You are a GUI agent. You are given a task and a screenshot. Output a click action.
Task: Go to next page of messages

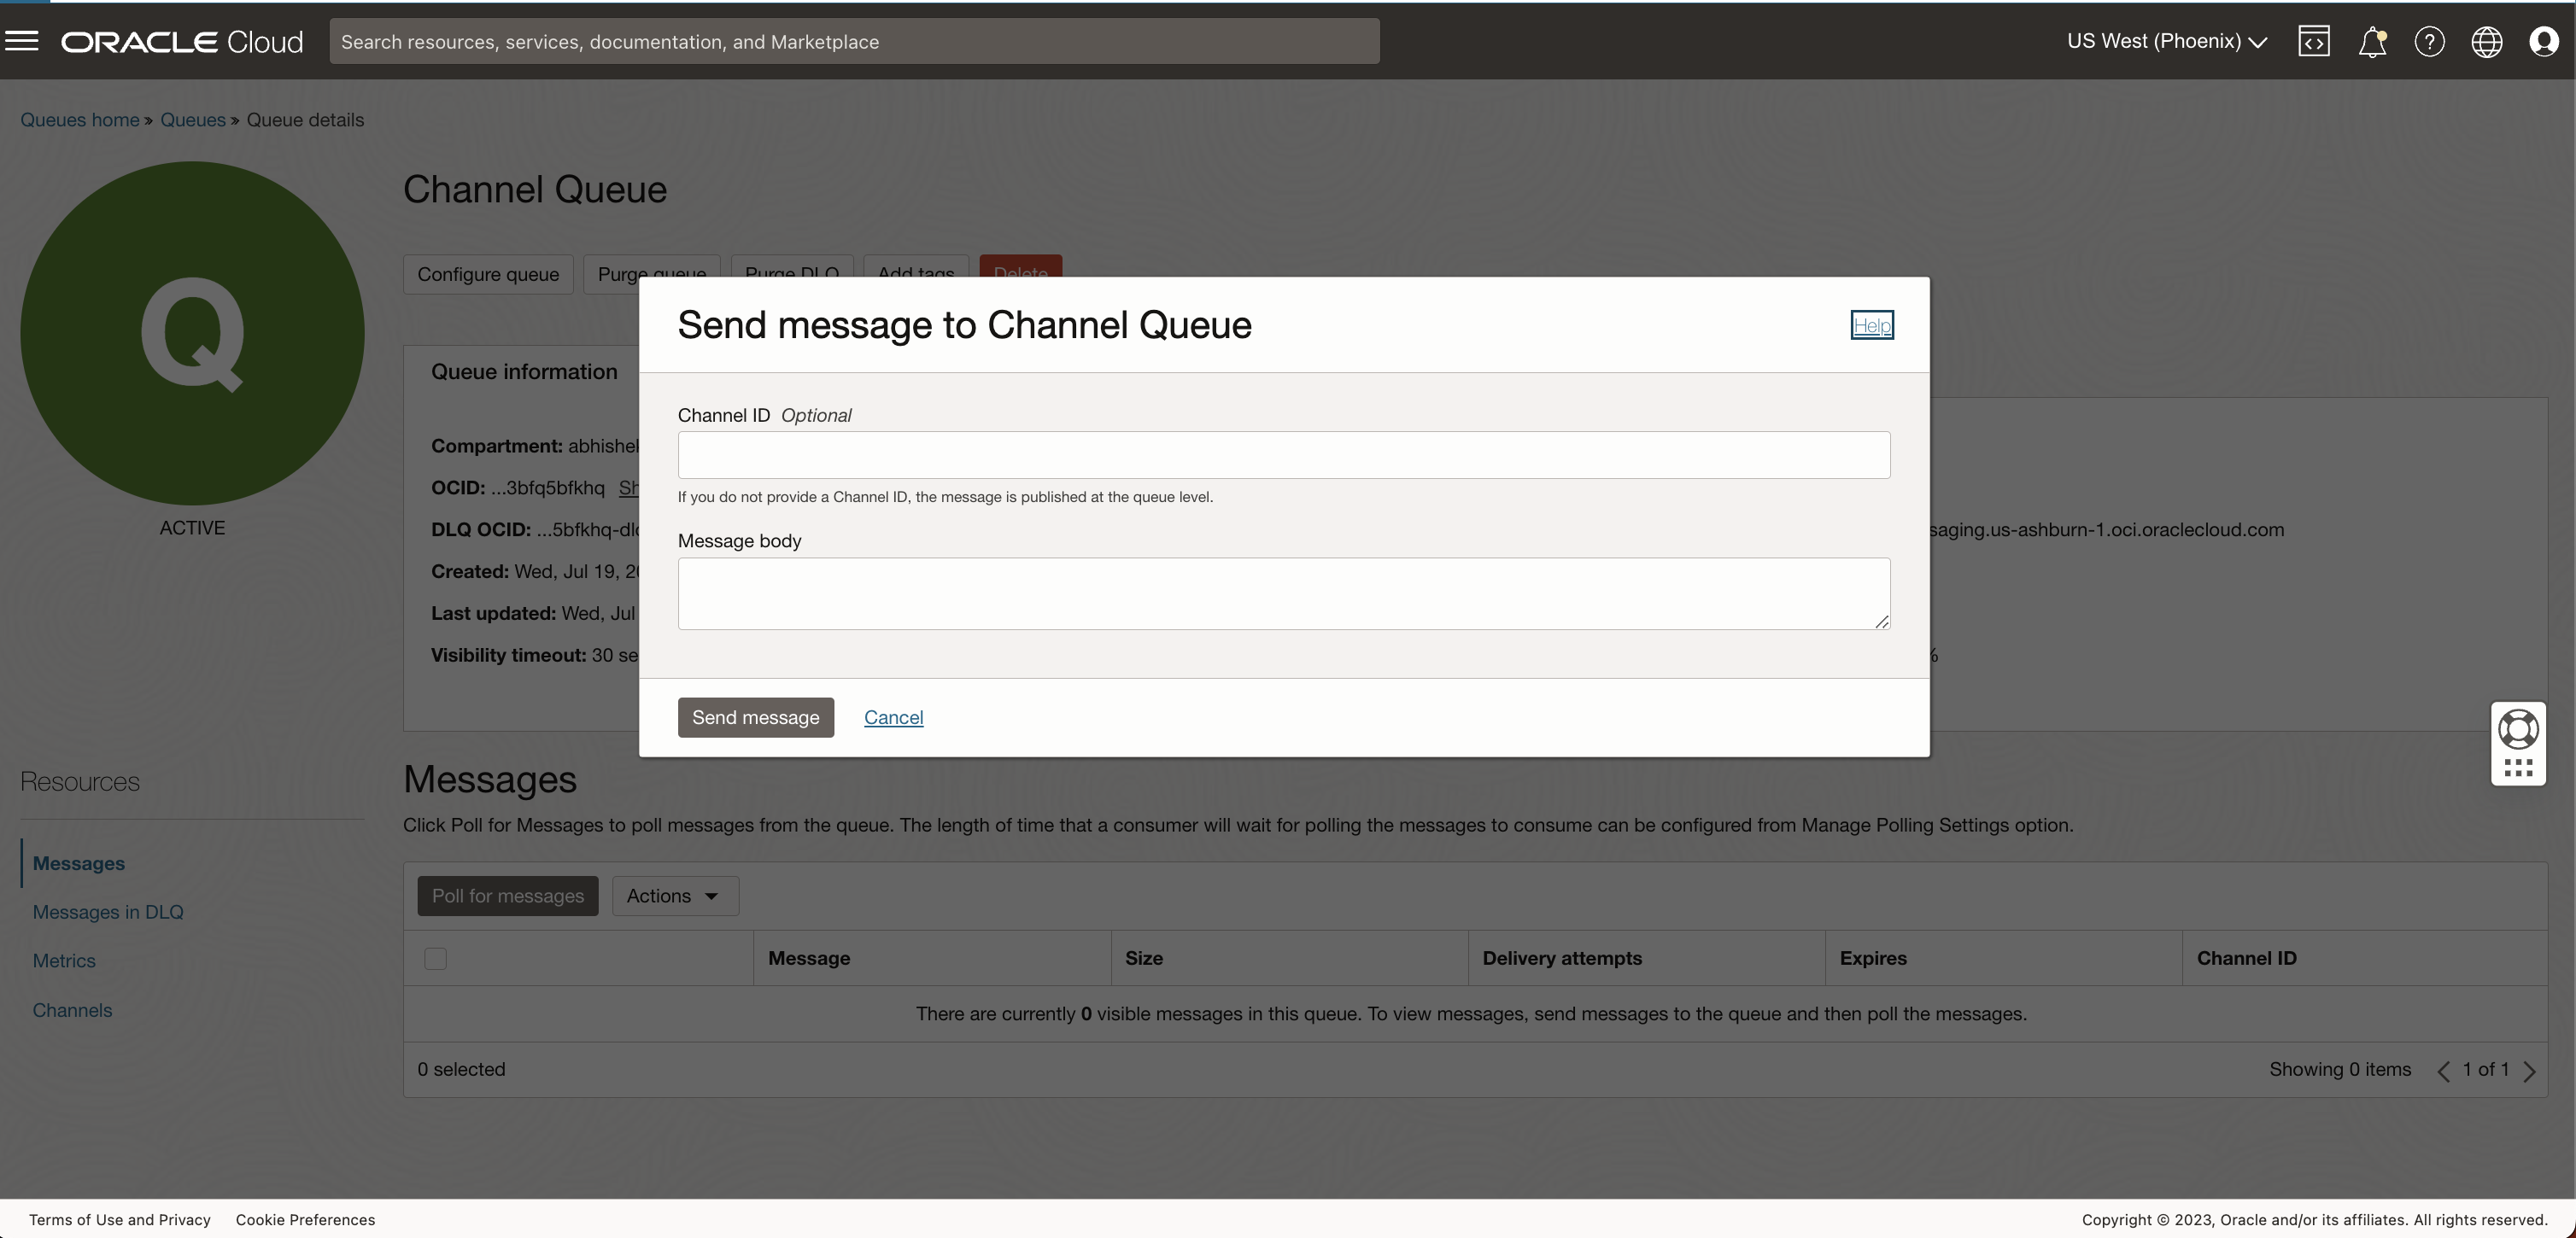coord(2531,1069)
